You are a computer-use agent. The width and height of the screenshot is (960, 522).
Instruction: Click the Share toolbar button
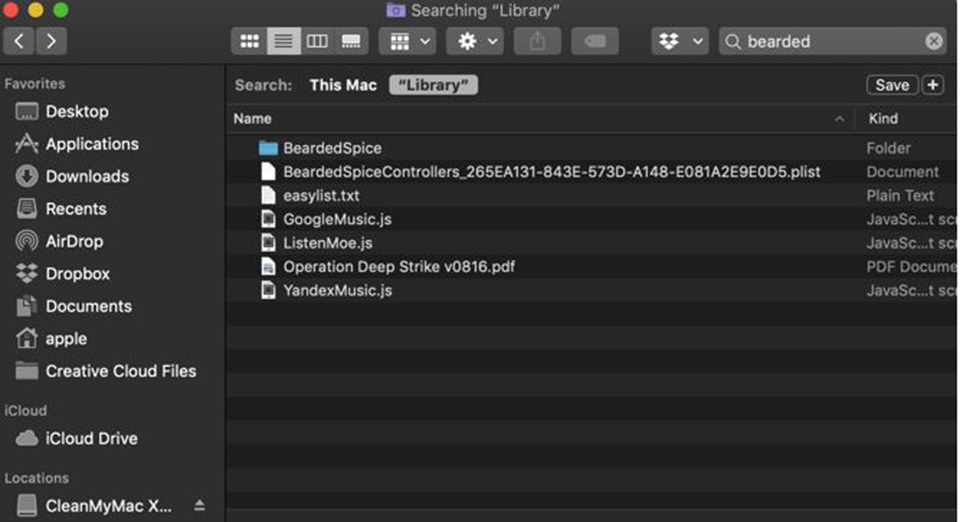[538, 42]
